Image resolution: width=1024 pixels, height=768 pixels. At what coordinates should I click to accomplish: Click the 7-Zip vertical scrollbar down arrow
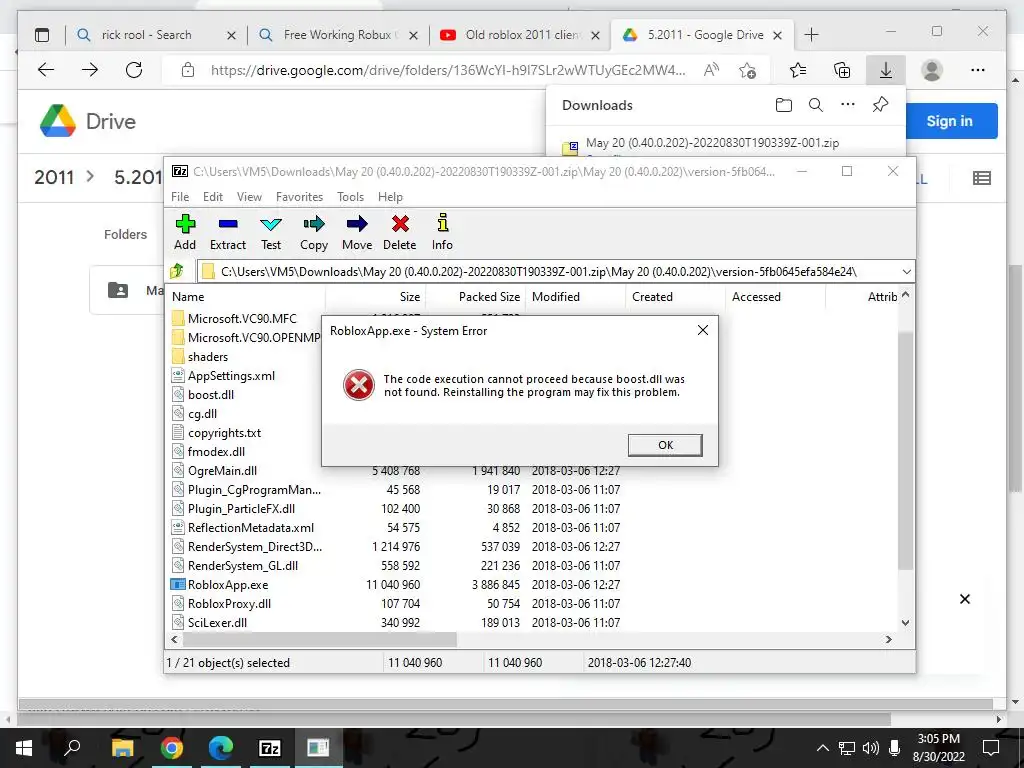click(905, 622)
